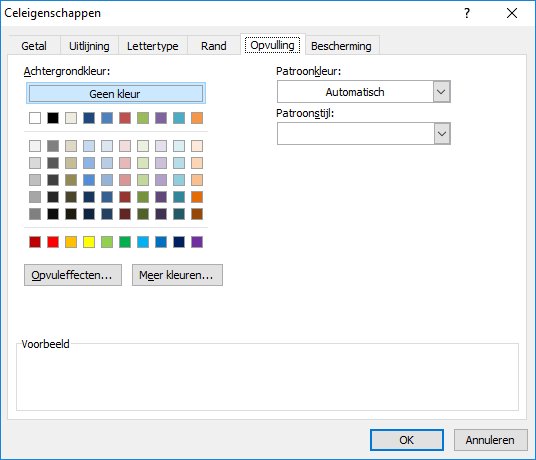The height and width of the screenshot is (460, 536).
Task: Click the Meer kleuren button
Action: pyautogui.click(x=177, y=275)
